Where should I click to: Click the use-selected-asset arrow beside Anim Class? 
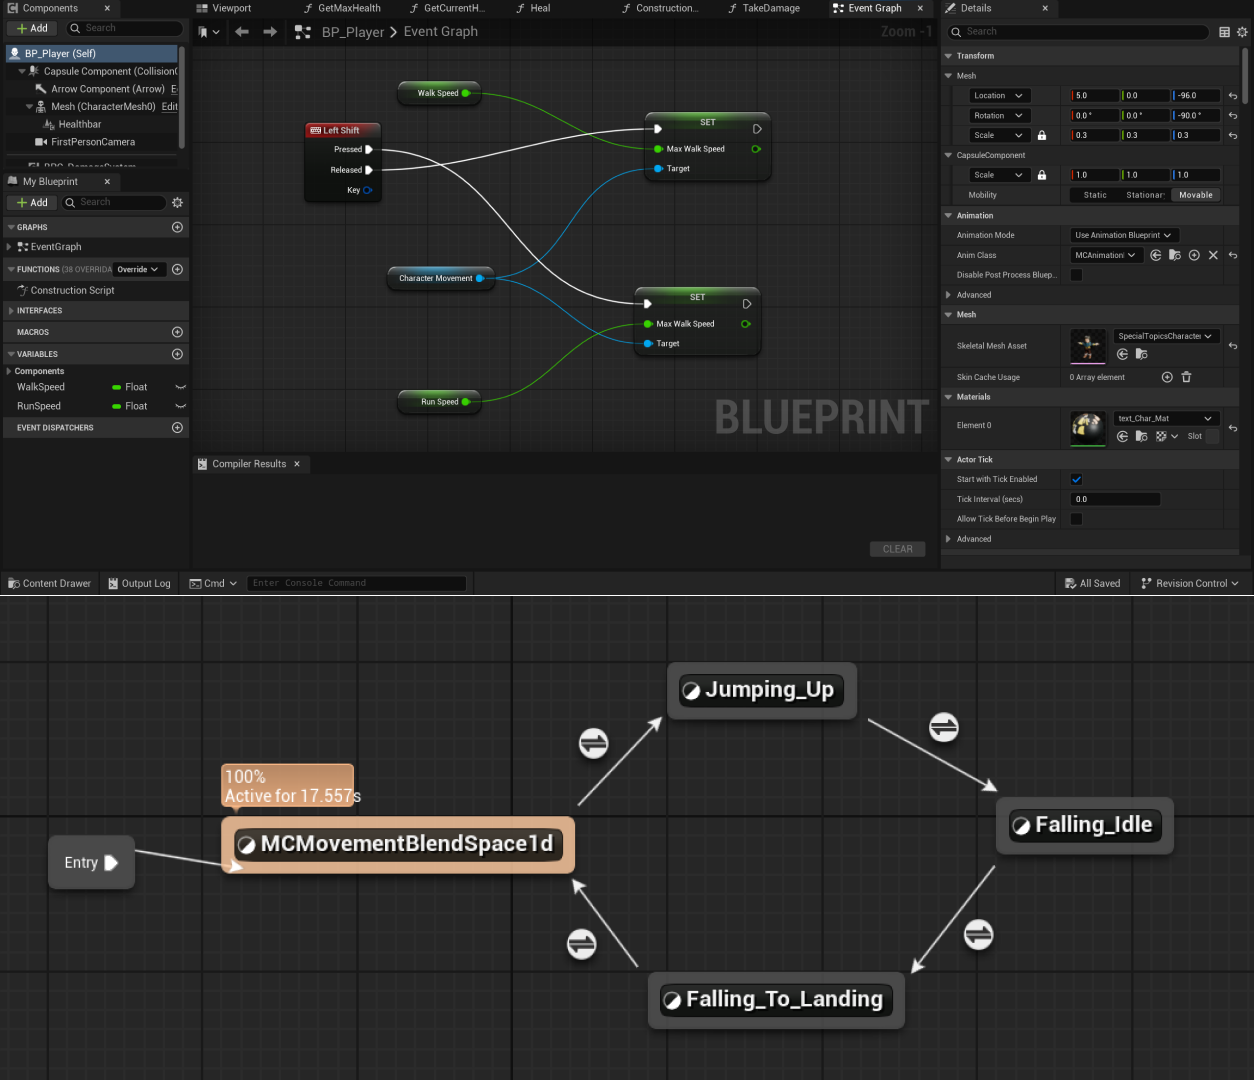pos(1157,255)
